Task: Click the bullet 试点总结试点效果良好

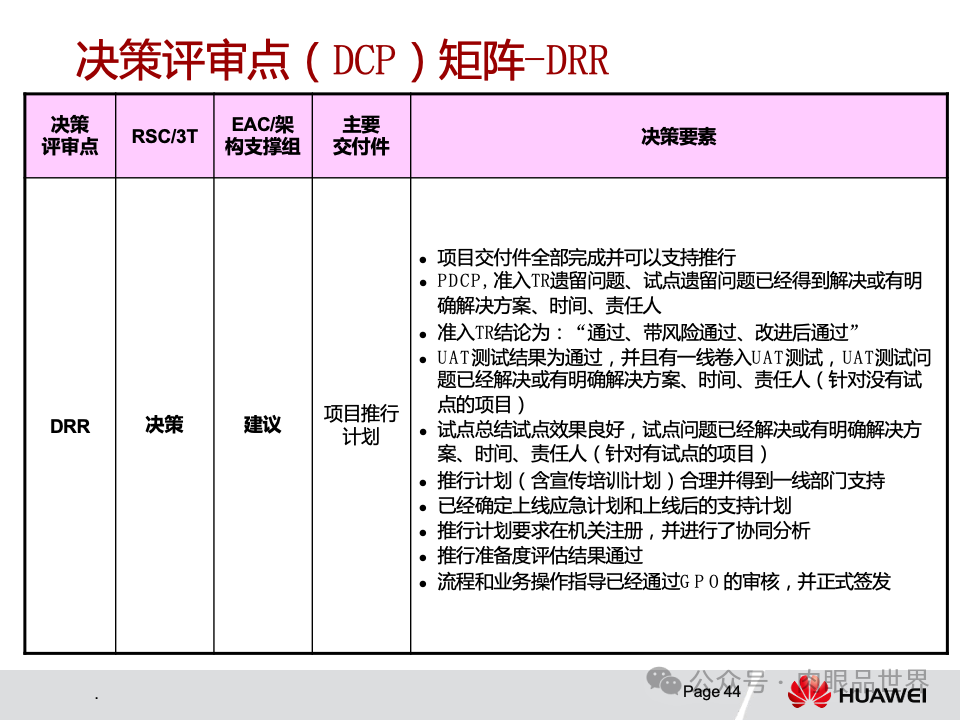Action: (679, 441)
